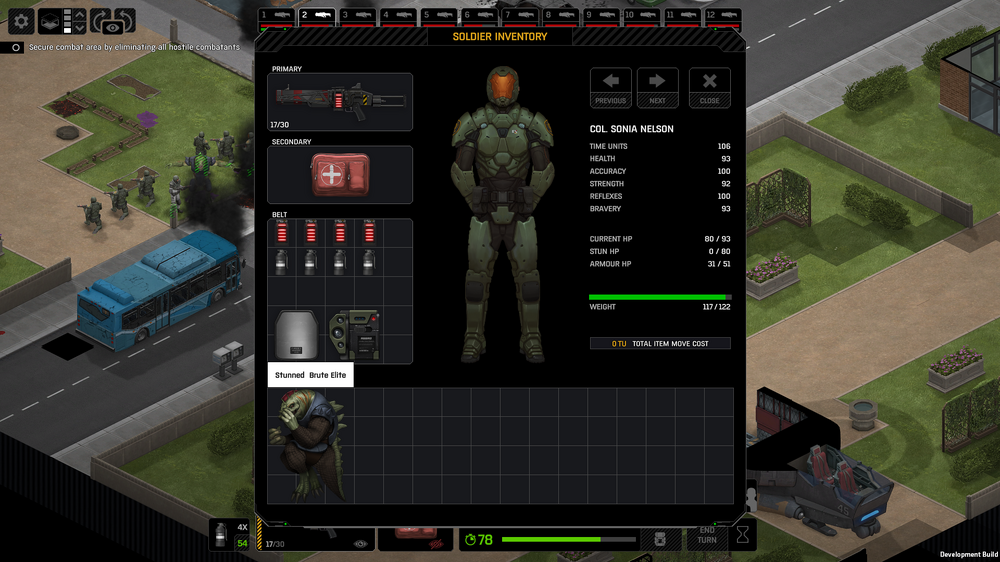Pick up the ballistic shield in belt
Screen dimensions: 1000x562
(297, 335)
